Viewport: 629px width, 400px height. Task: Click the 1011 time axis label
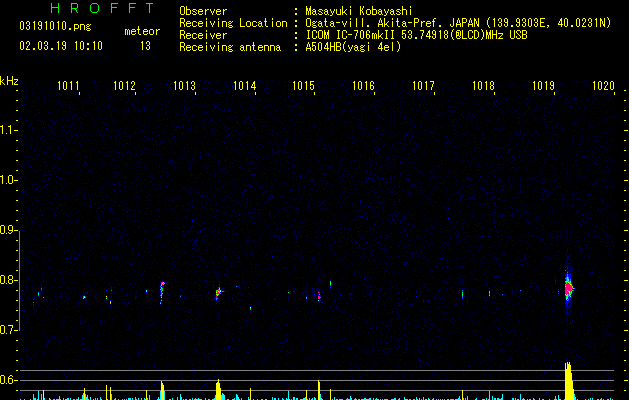point(68,85)
